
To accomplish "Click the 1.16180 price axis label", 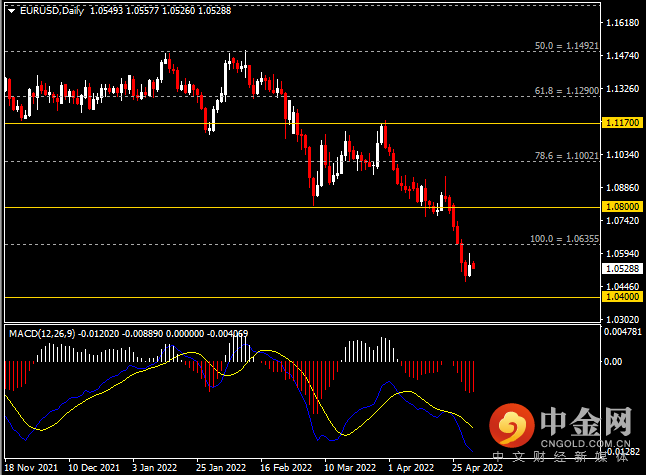I will click(x=623, y=23).
